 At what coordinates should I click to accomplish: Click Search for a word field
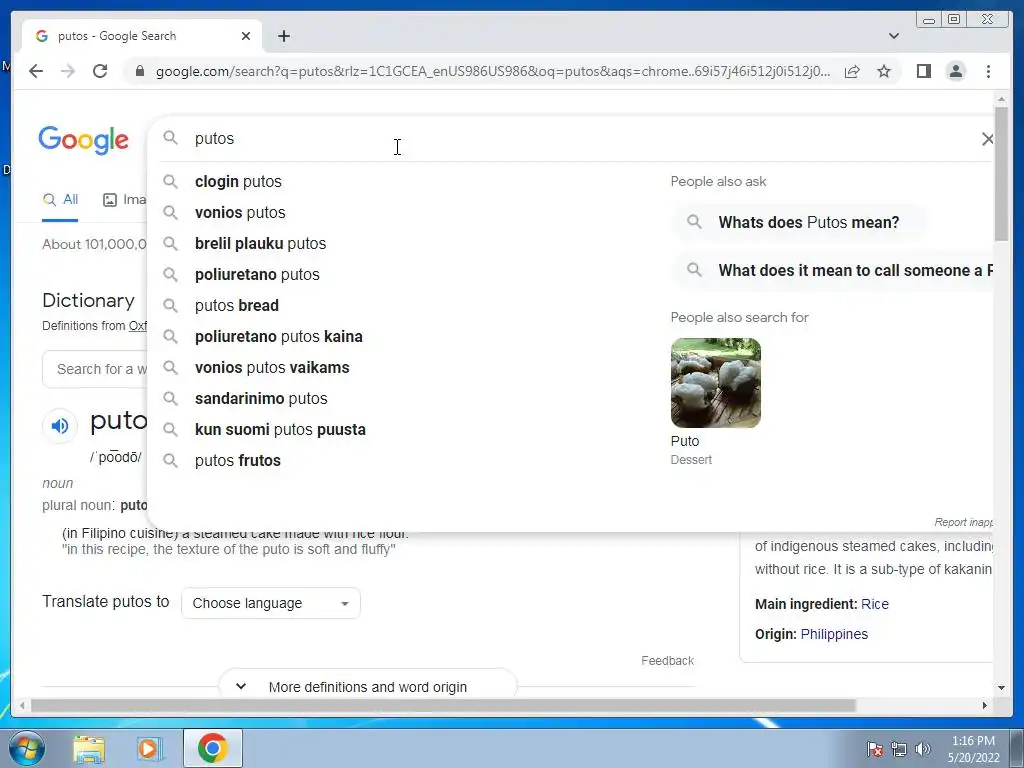[x=95, y=369]
